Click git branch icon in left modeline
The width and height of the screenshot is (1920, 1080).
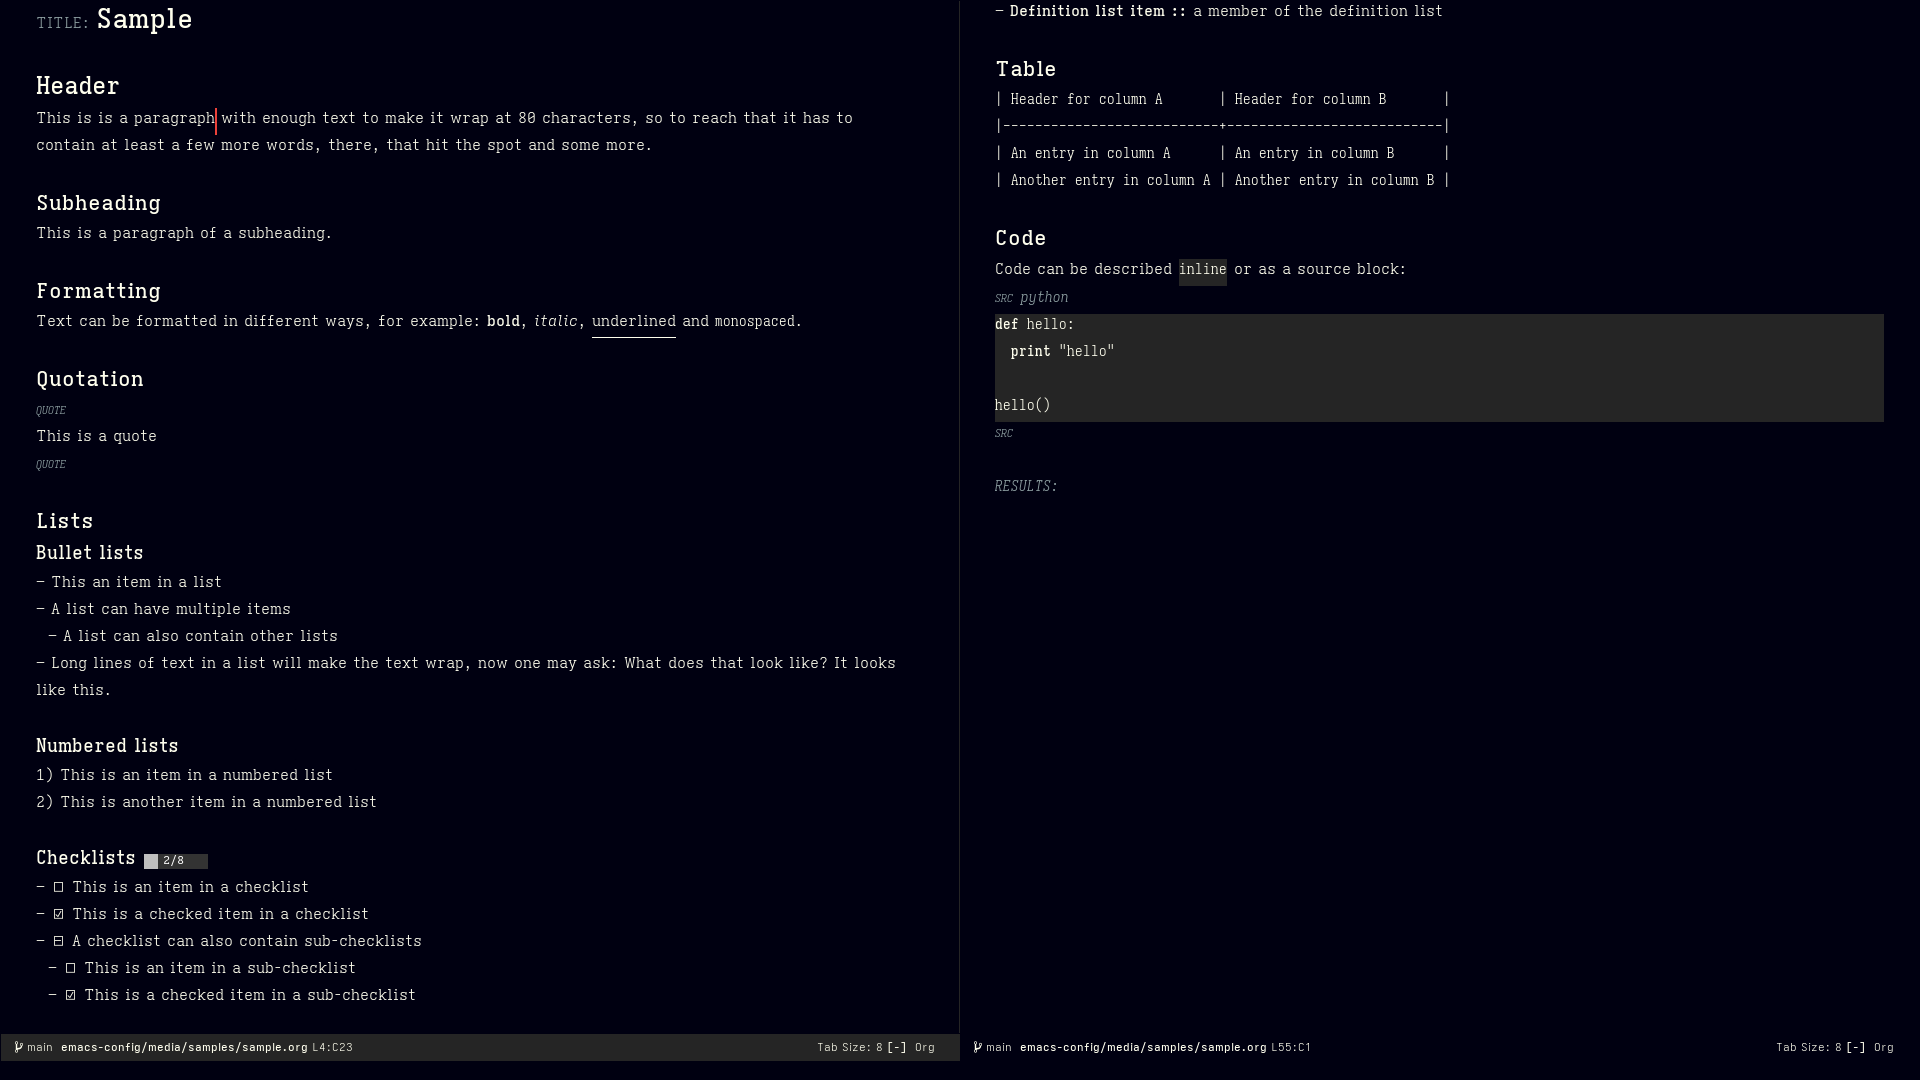[x=19, y=1047]
